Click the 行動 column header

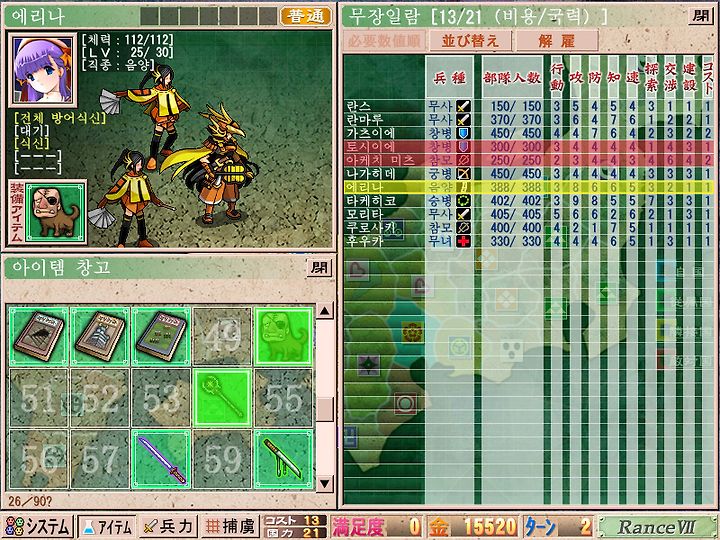coord(557,77)
